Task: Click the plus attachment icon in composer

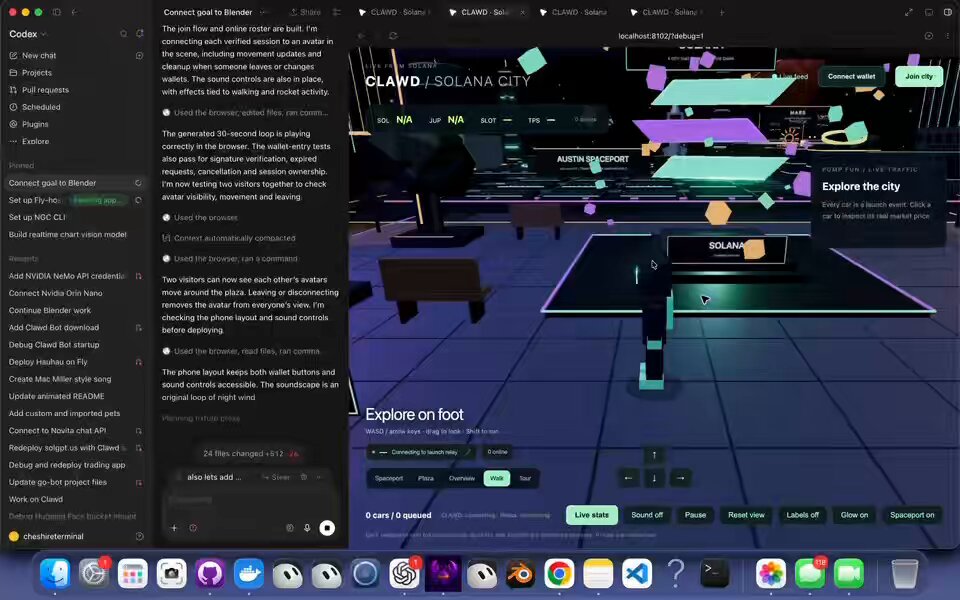Action: [x=174, y=528]
